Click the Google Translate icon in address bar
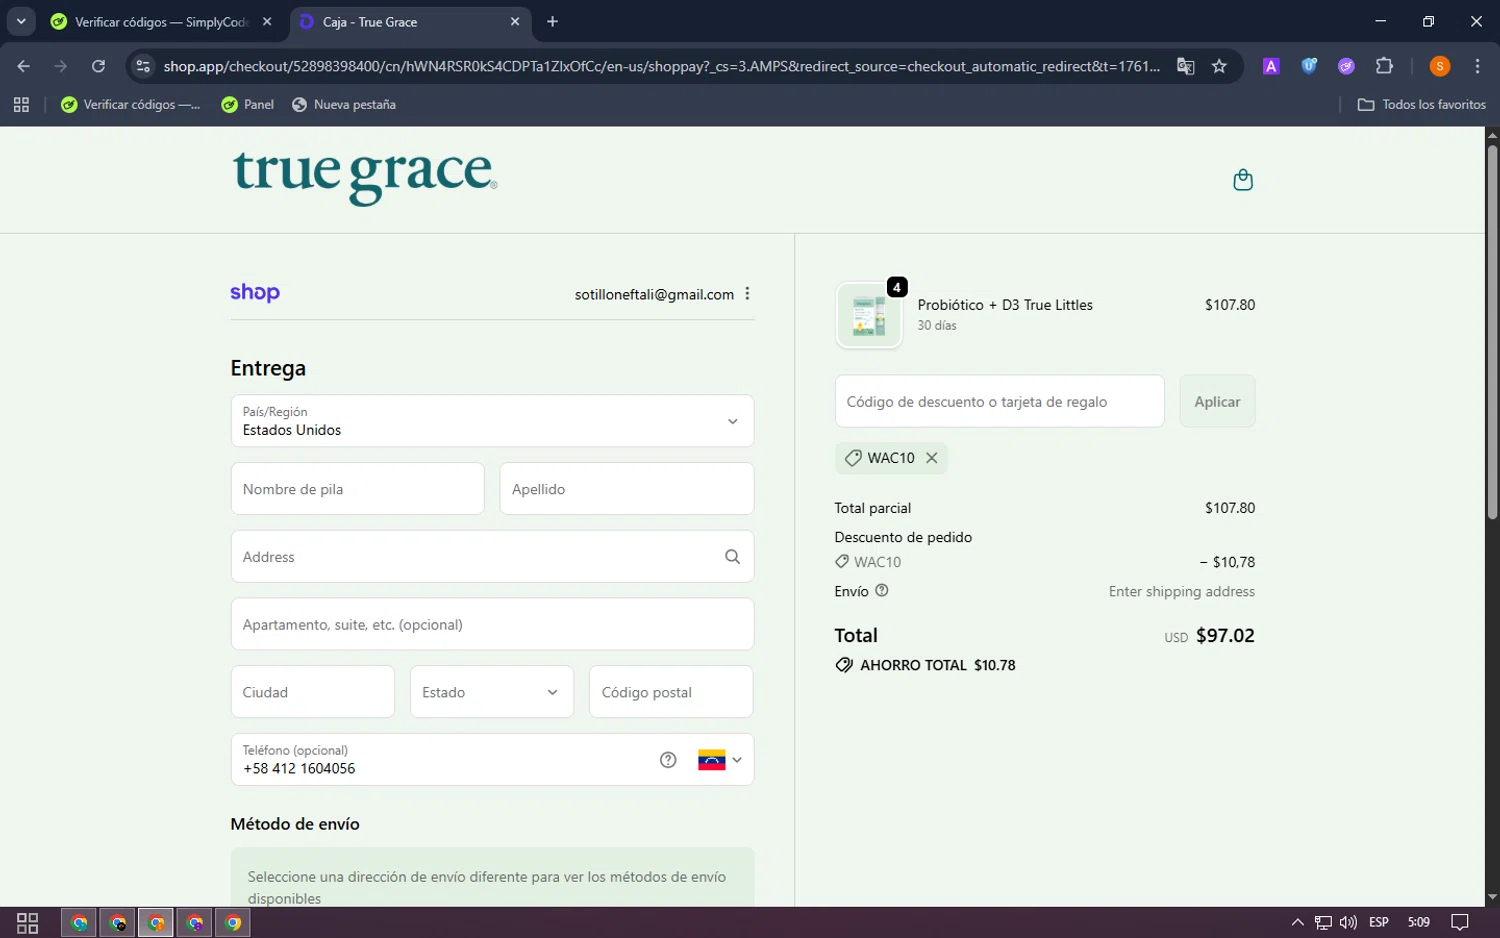This screenshot has width=1500, height=938. tap(1186, 66)
